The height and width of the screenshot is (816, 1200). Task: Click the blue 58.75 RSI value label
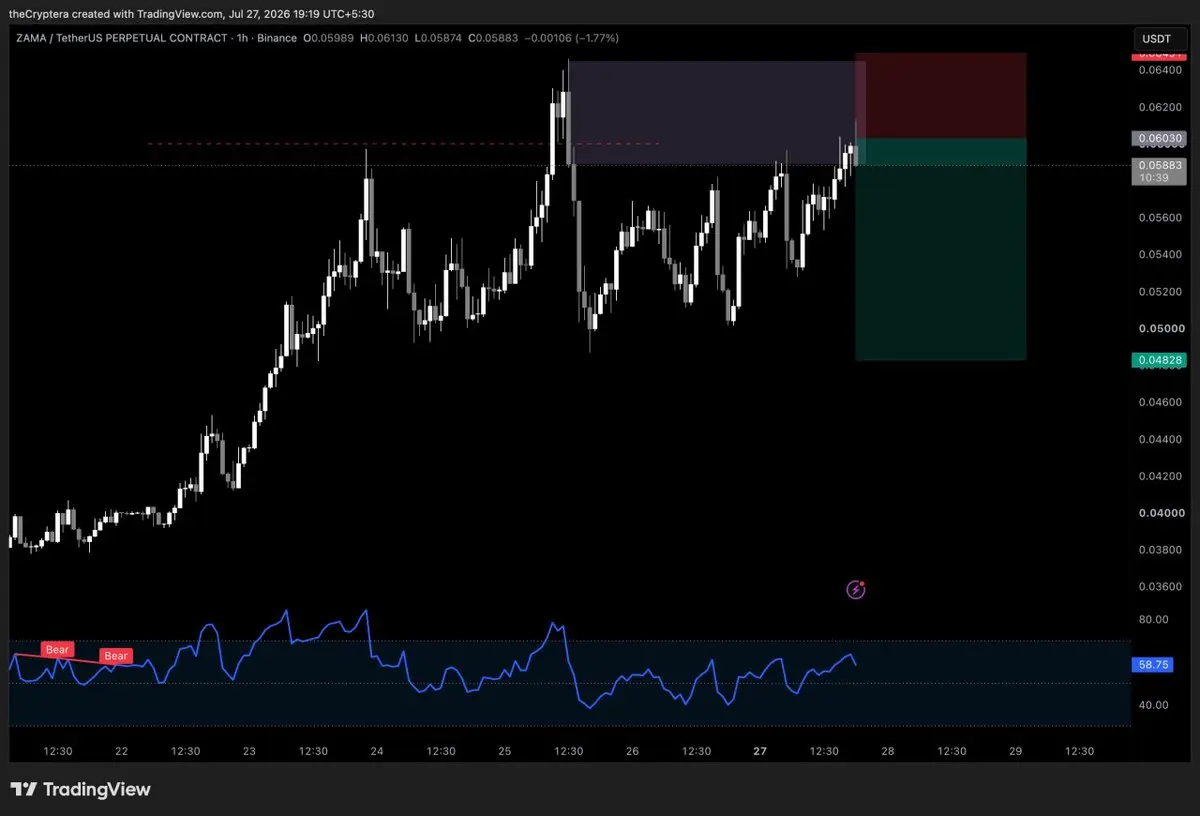coord(1155,664)
